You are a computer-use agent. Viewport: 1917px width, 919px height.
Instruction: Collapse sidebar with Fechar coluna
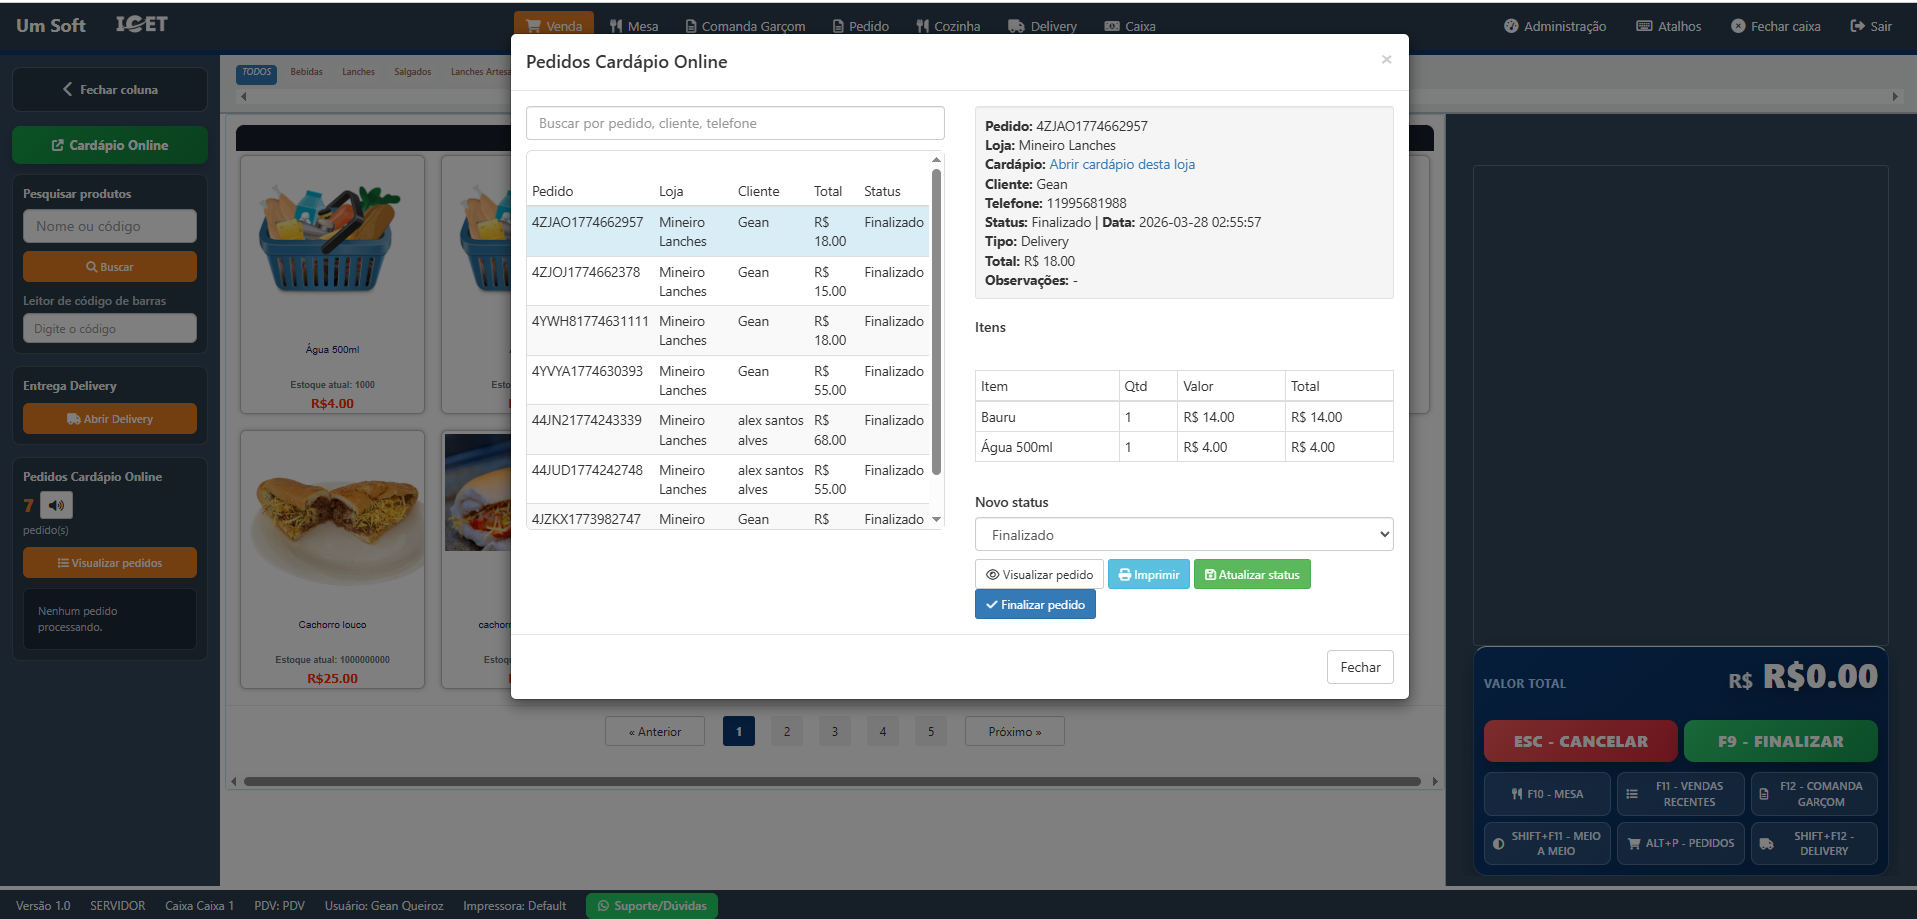(x=110, y=90)
